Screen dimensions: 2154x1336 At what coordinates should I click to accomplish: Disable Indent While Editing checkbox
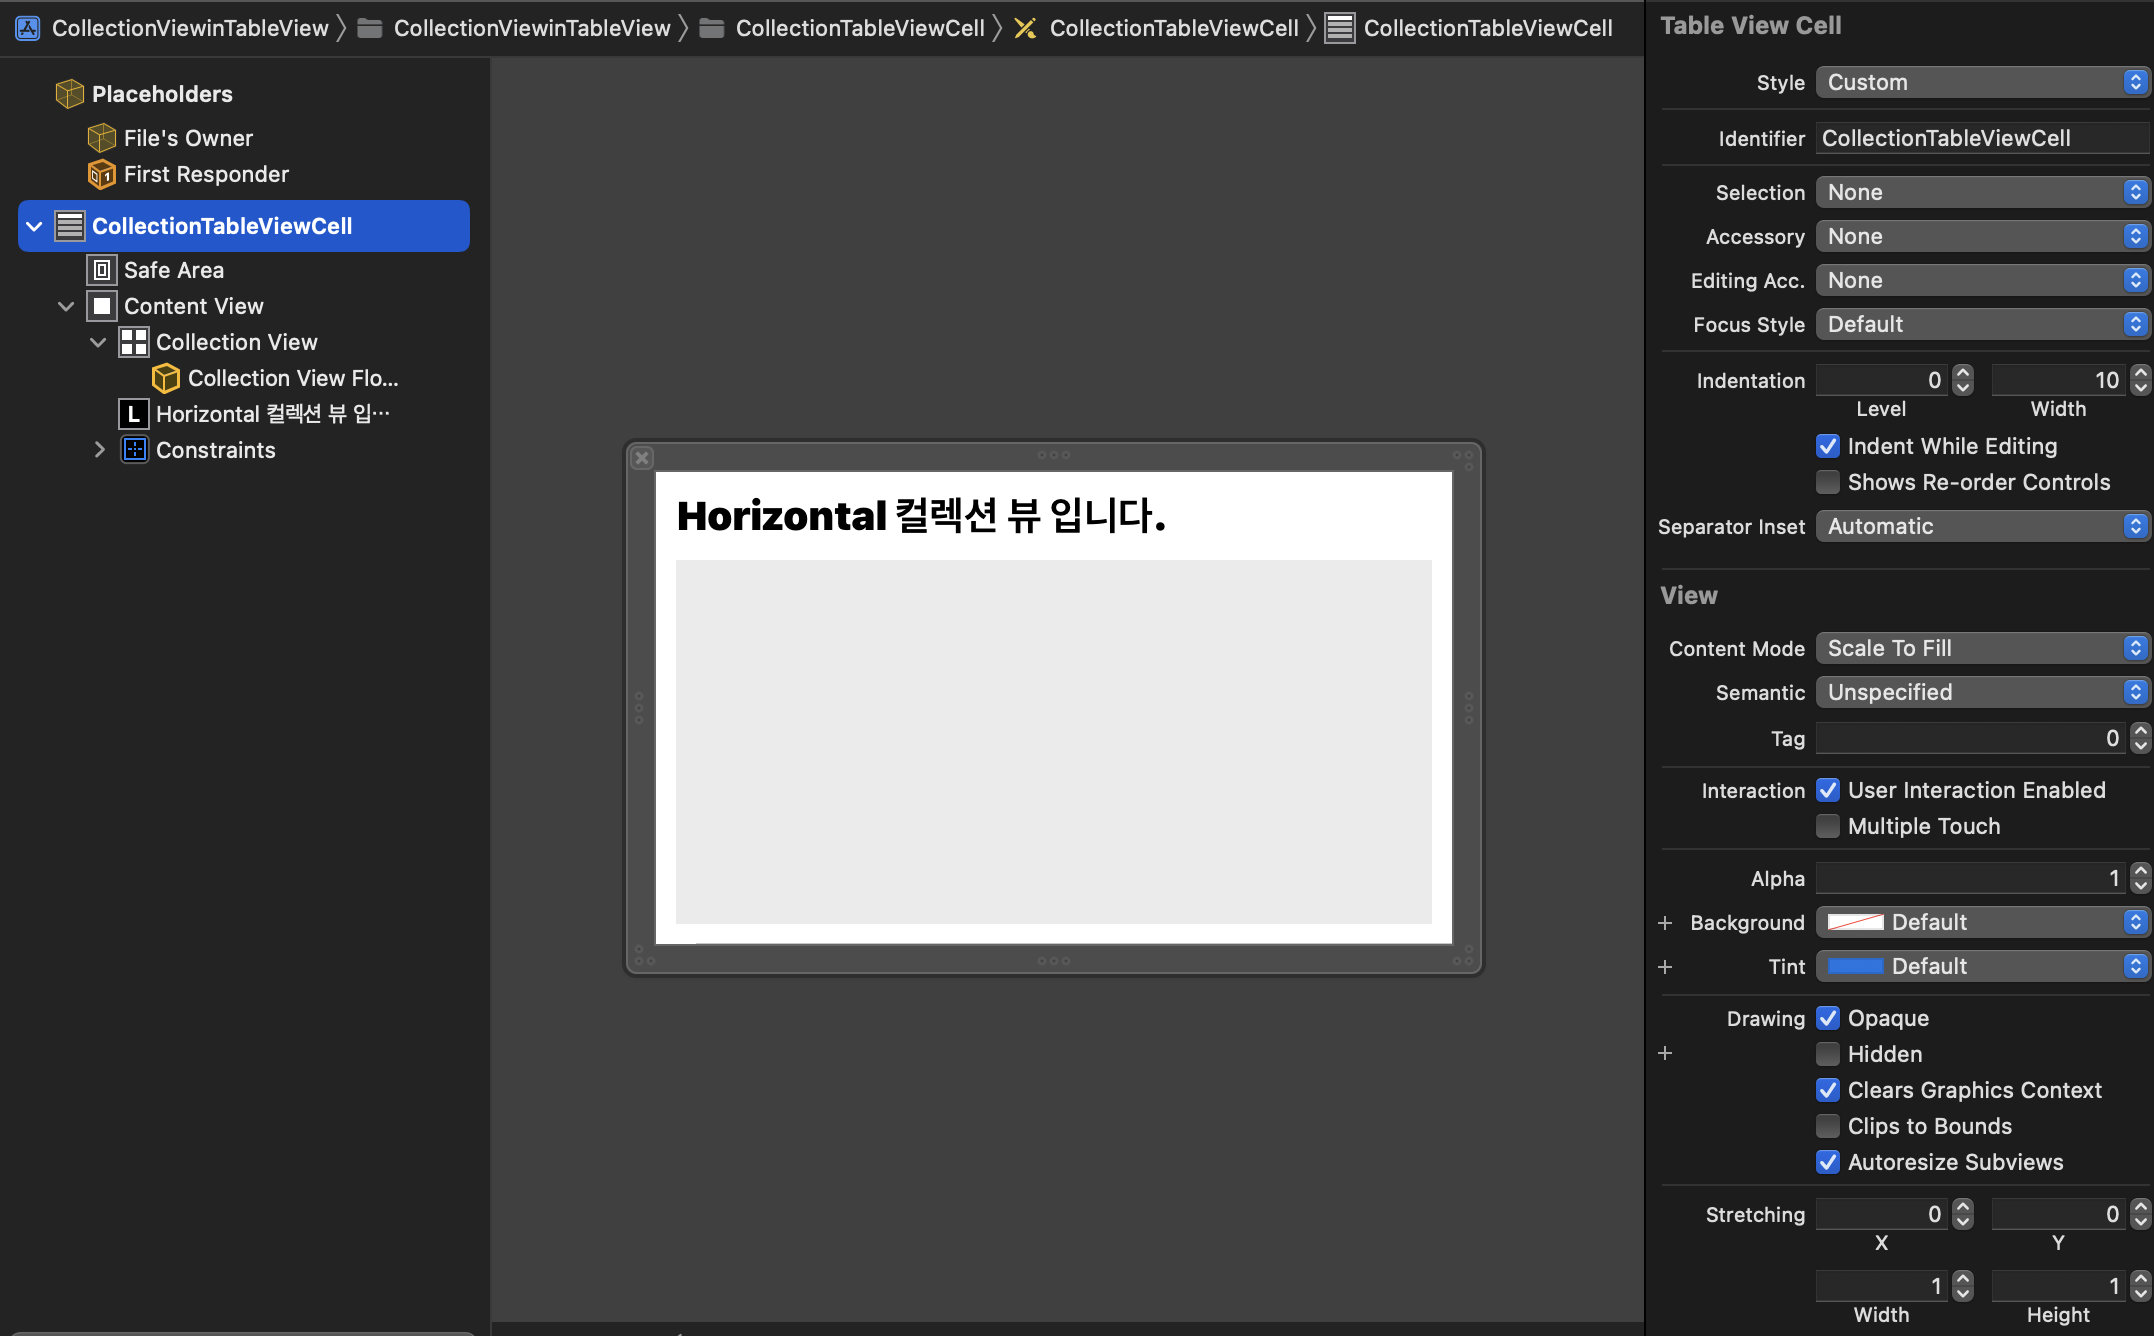point(1828,446)
